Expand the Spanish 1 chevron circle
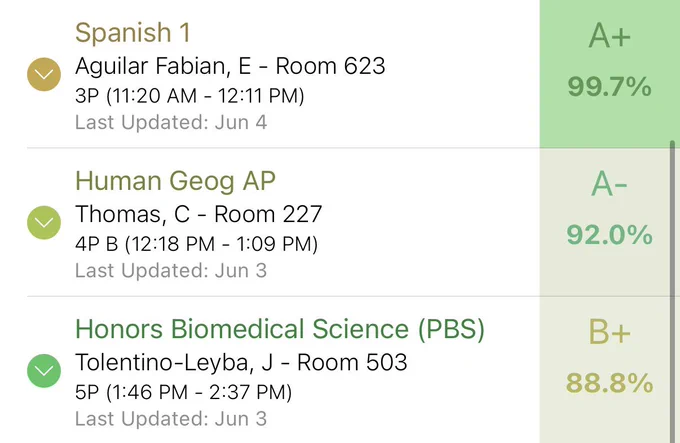 coord(44,74)
